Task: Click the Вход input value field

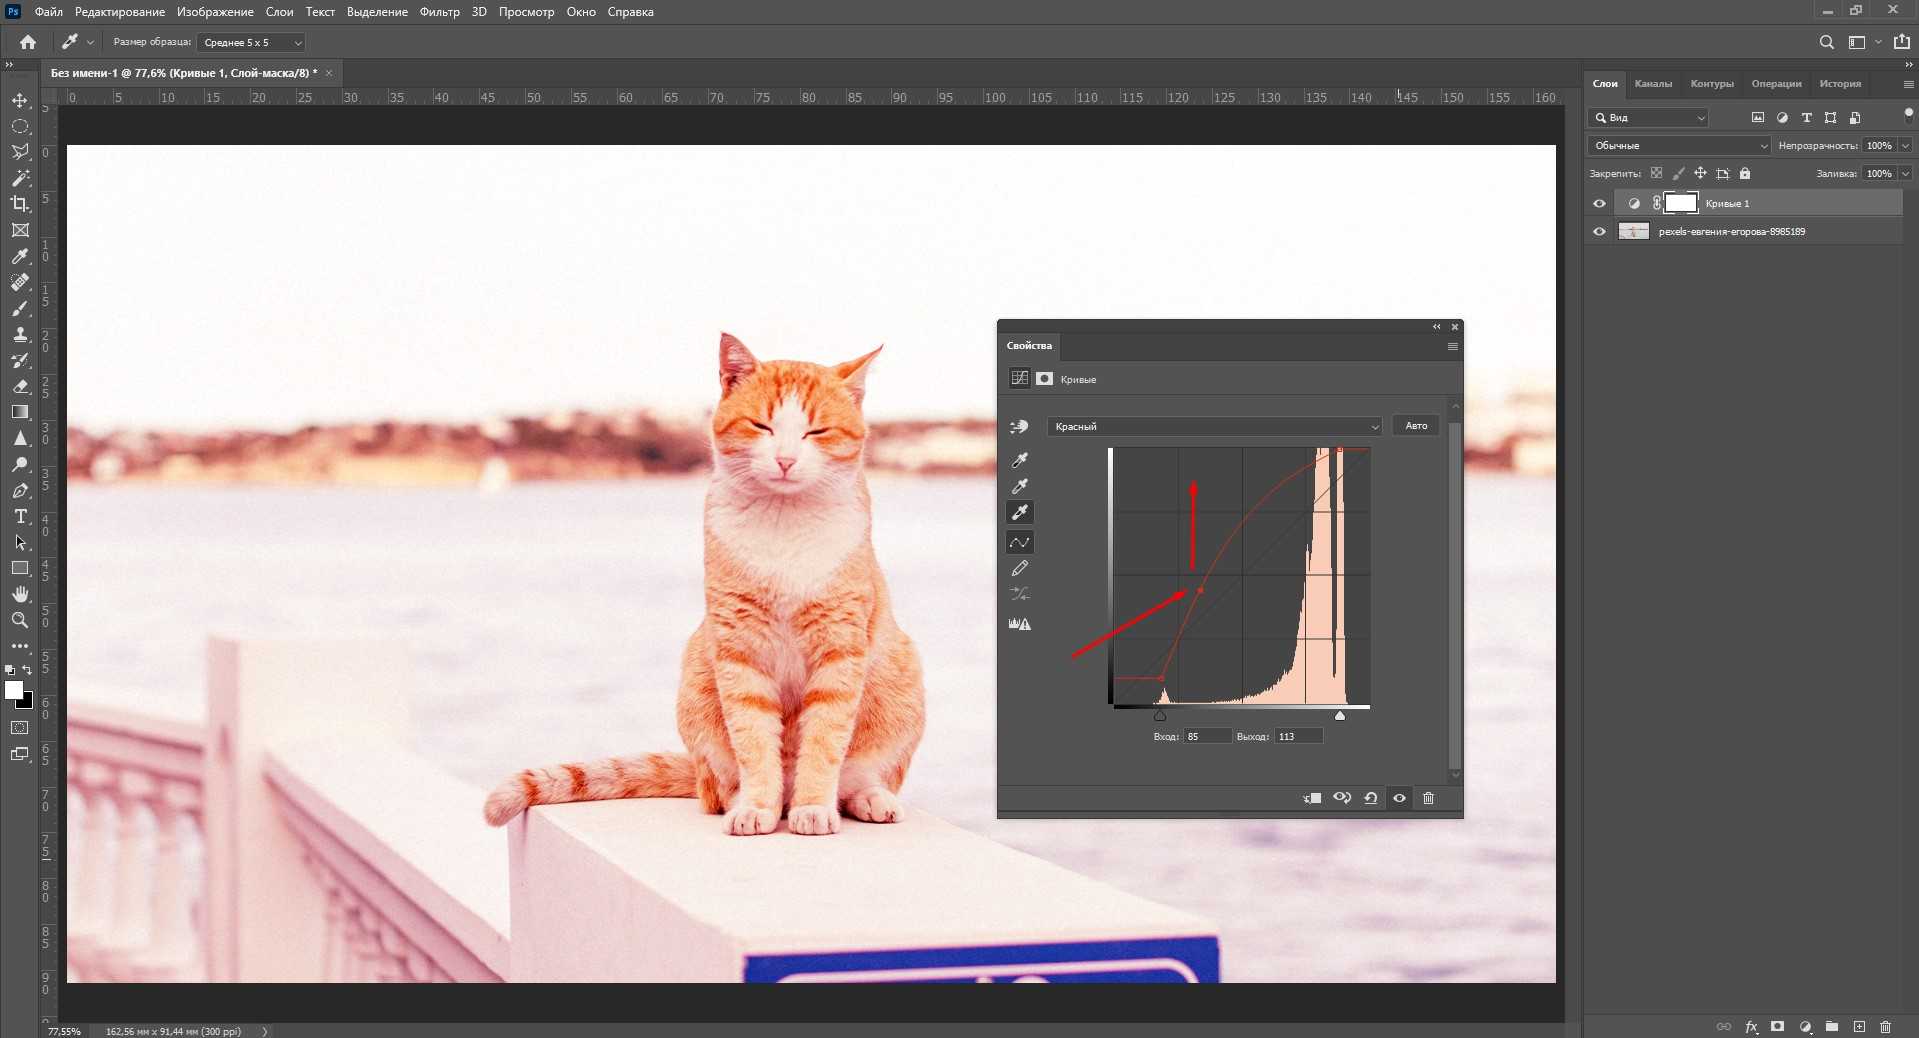Action: point(1207,737)
